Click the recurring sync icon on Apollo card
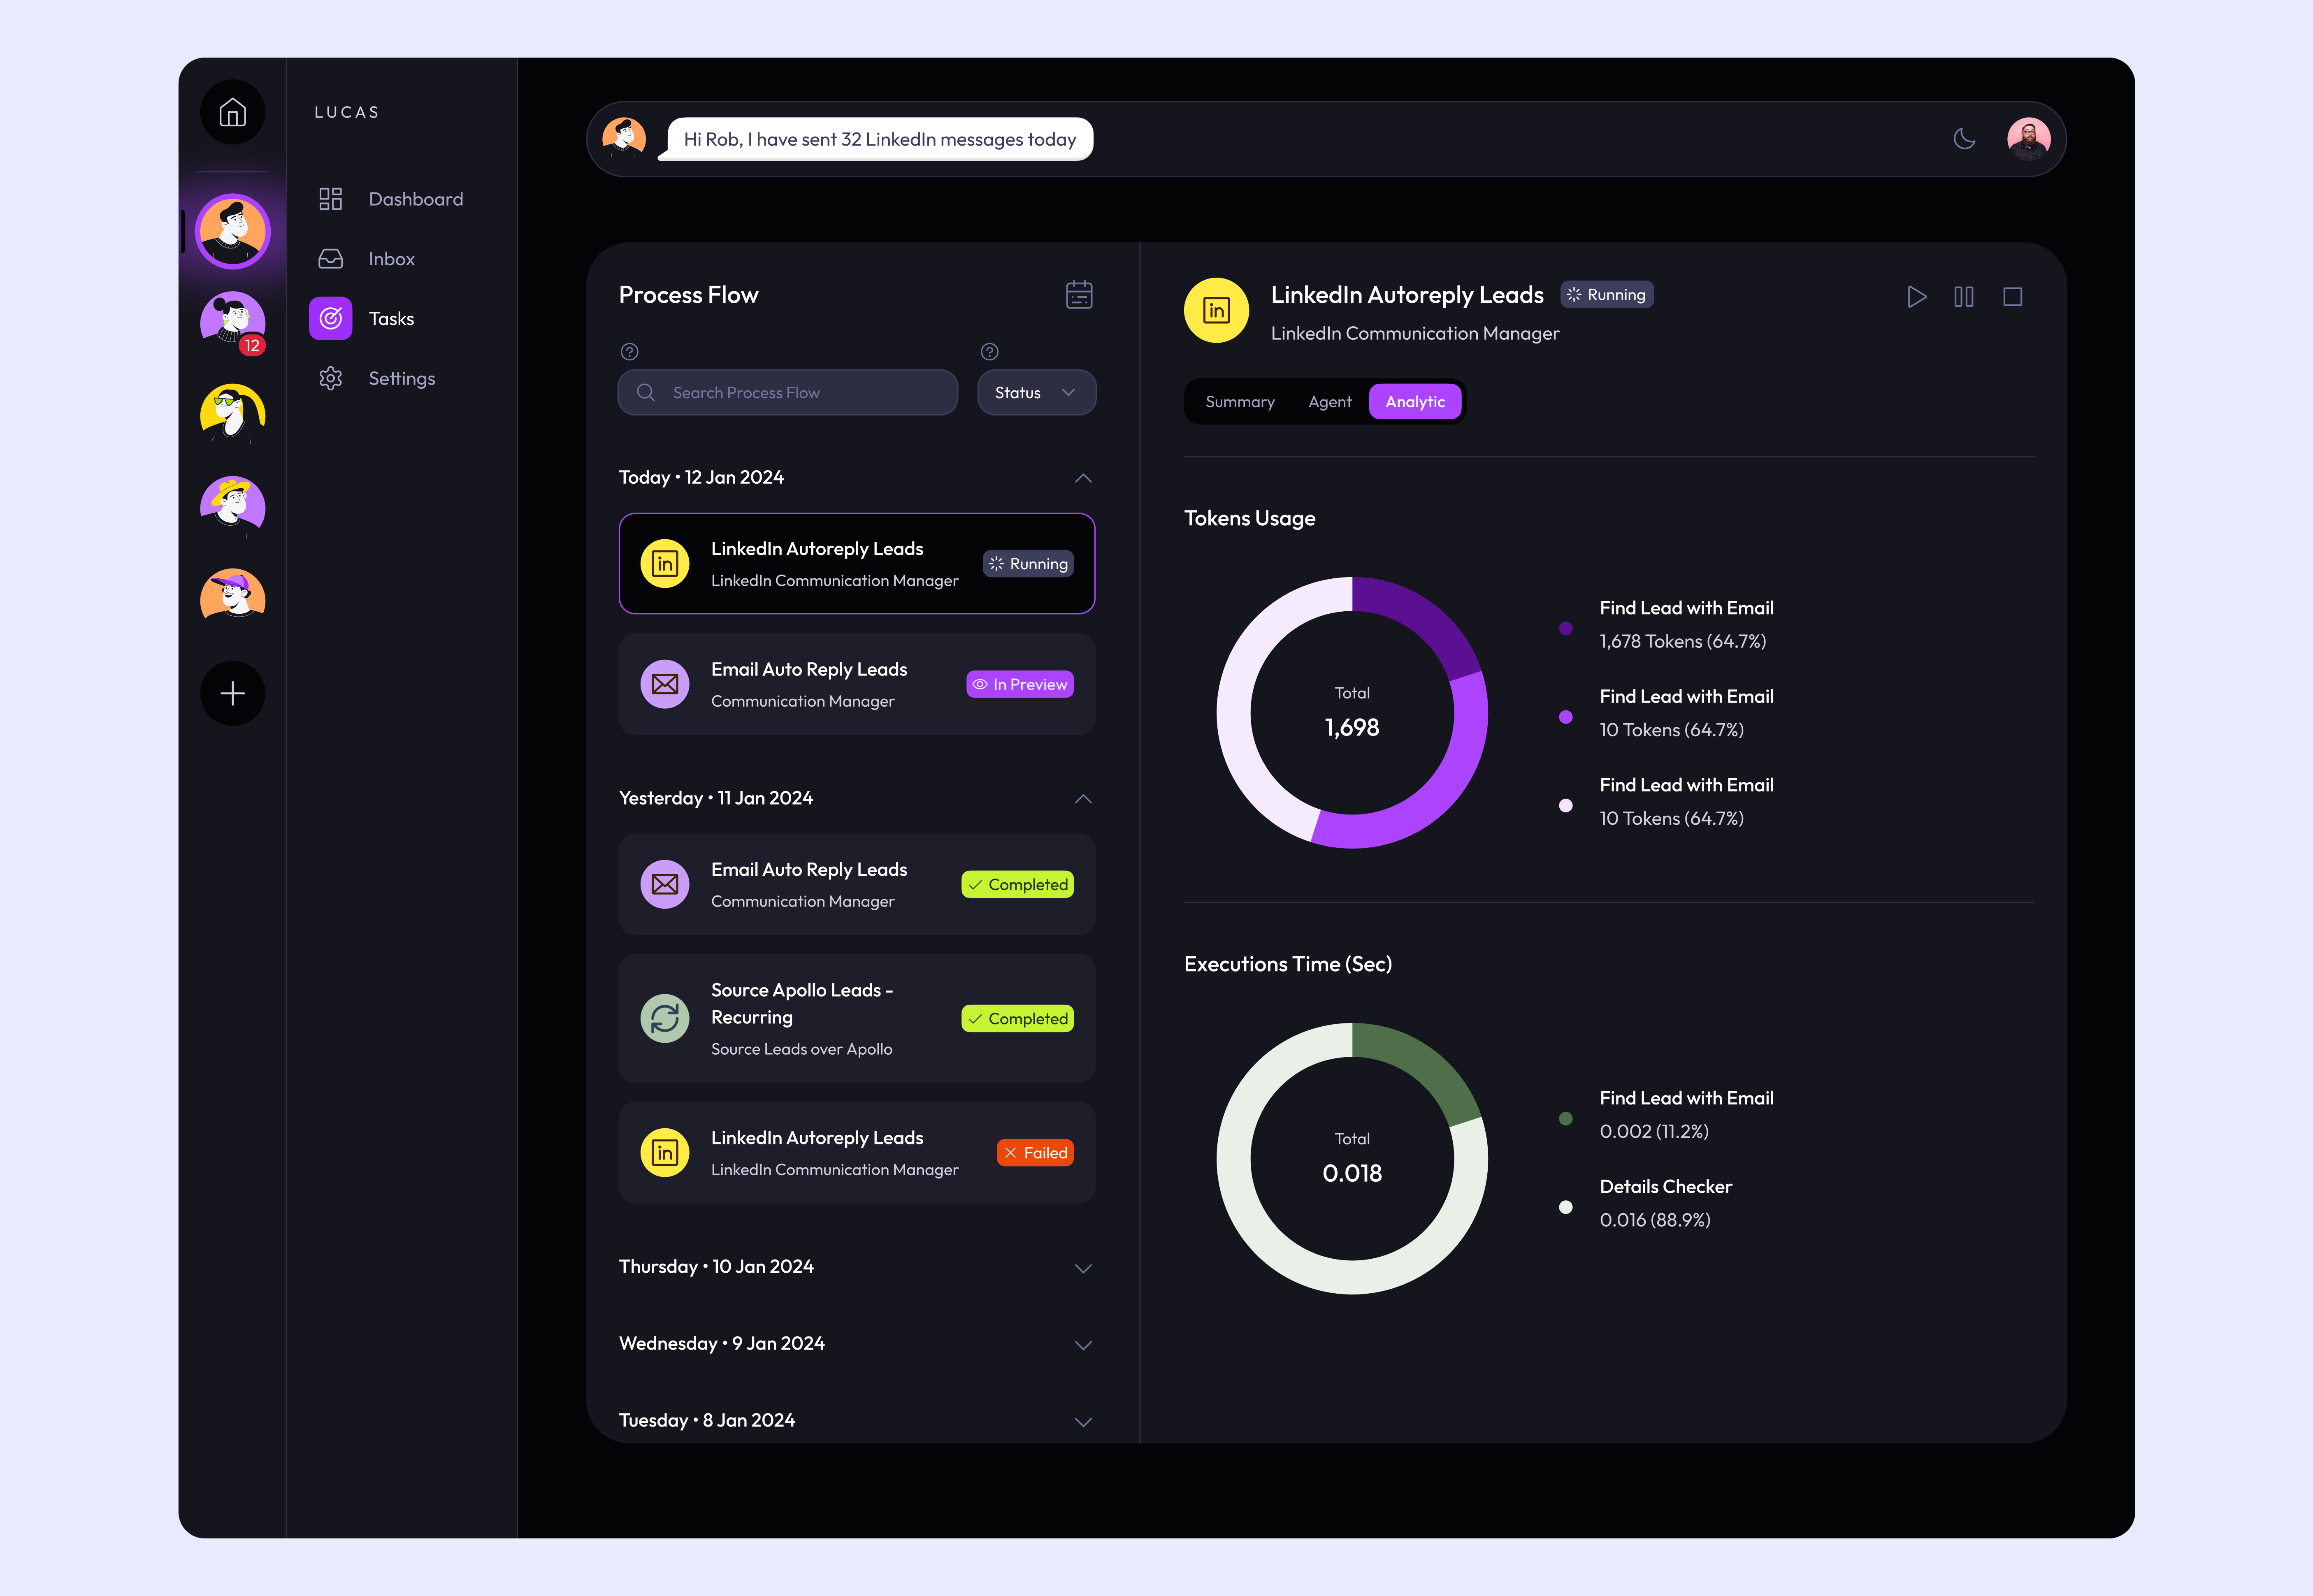Screen dimensions: 2313x1596 click(665, 1019)
